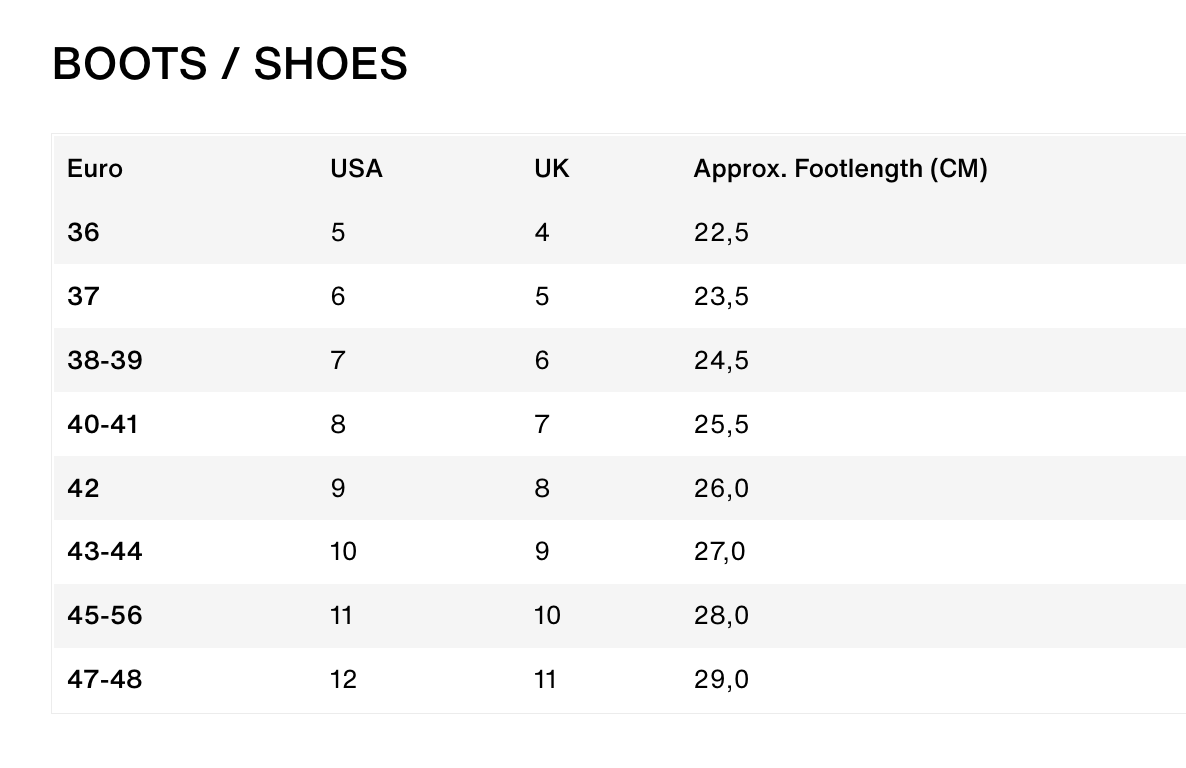Viewport: 1186px width, 768px height.
Task: Select the 45-56 Euro size cell
Action: coord(105,616)
